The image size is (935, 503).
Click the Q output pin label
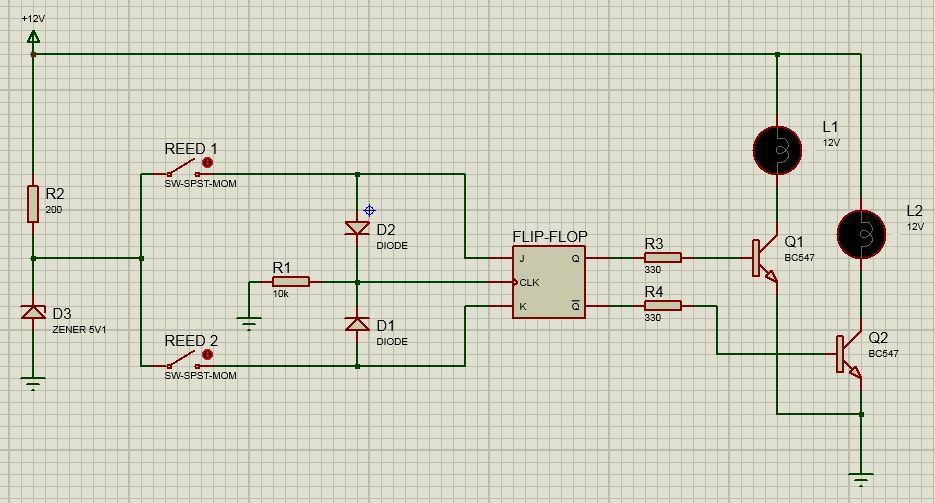(575, 259)
